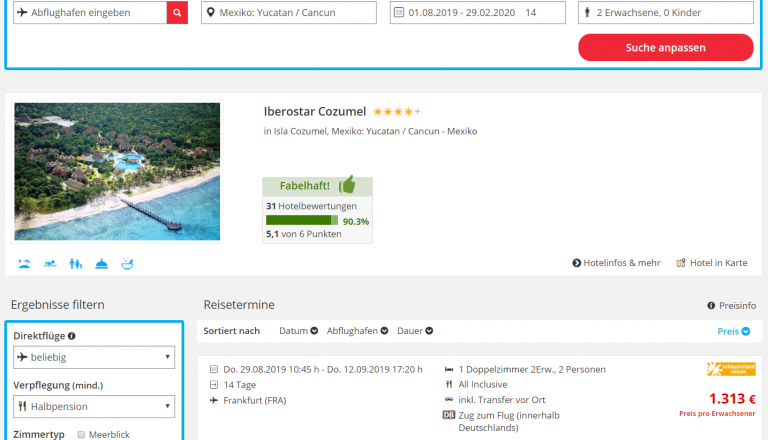Click the transfer bus icon in the offer
Image resolution: width=768 pixels, height=440 pixels.
[x=449, y=400]
